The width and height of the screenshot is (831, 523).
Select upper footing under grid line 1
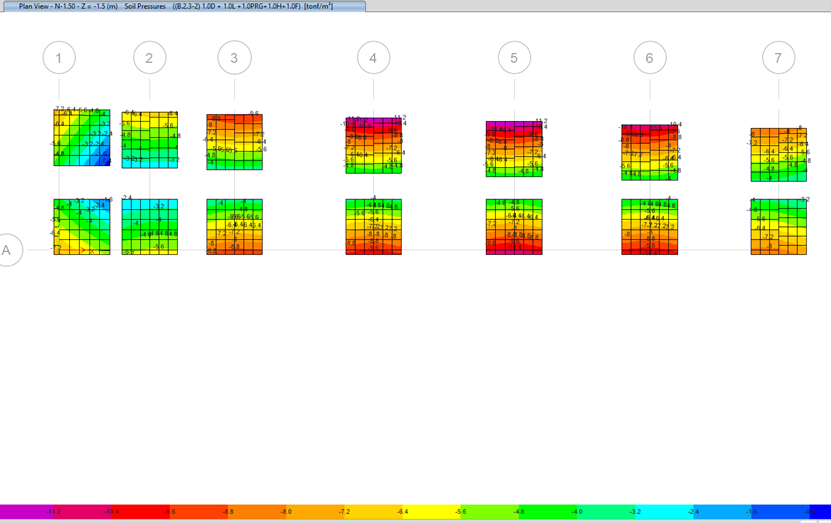pyautogui.click(x=81, y=137)
